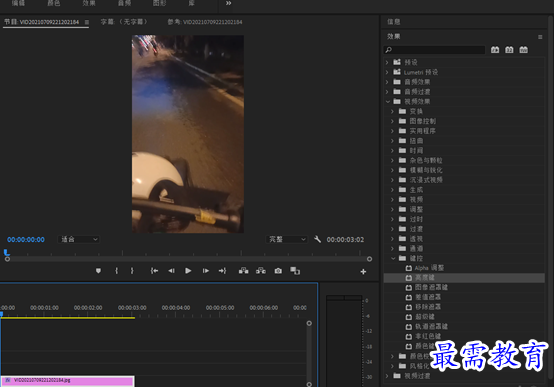
Task: Toggle the 32-bit color effects filter
Action: (x=509, y=50)
